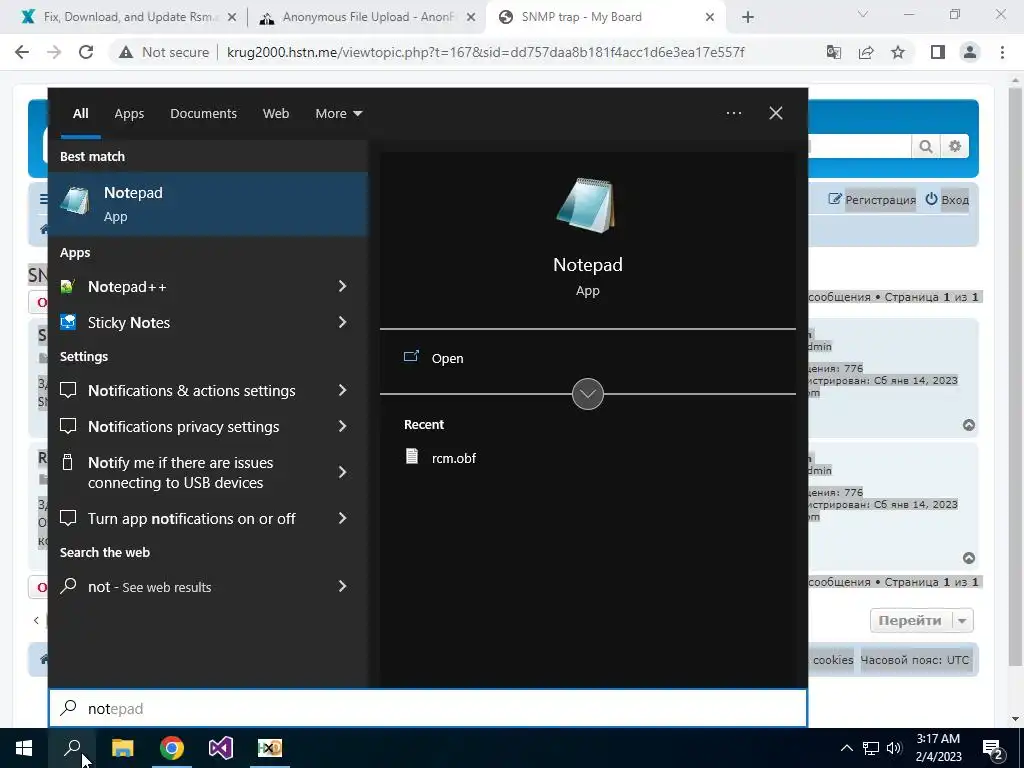Click the search text box with 'notepad'
The height and width of the screenshot is (768, 1024).
point(428,708)
